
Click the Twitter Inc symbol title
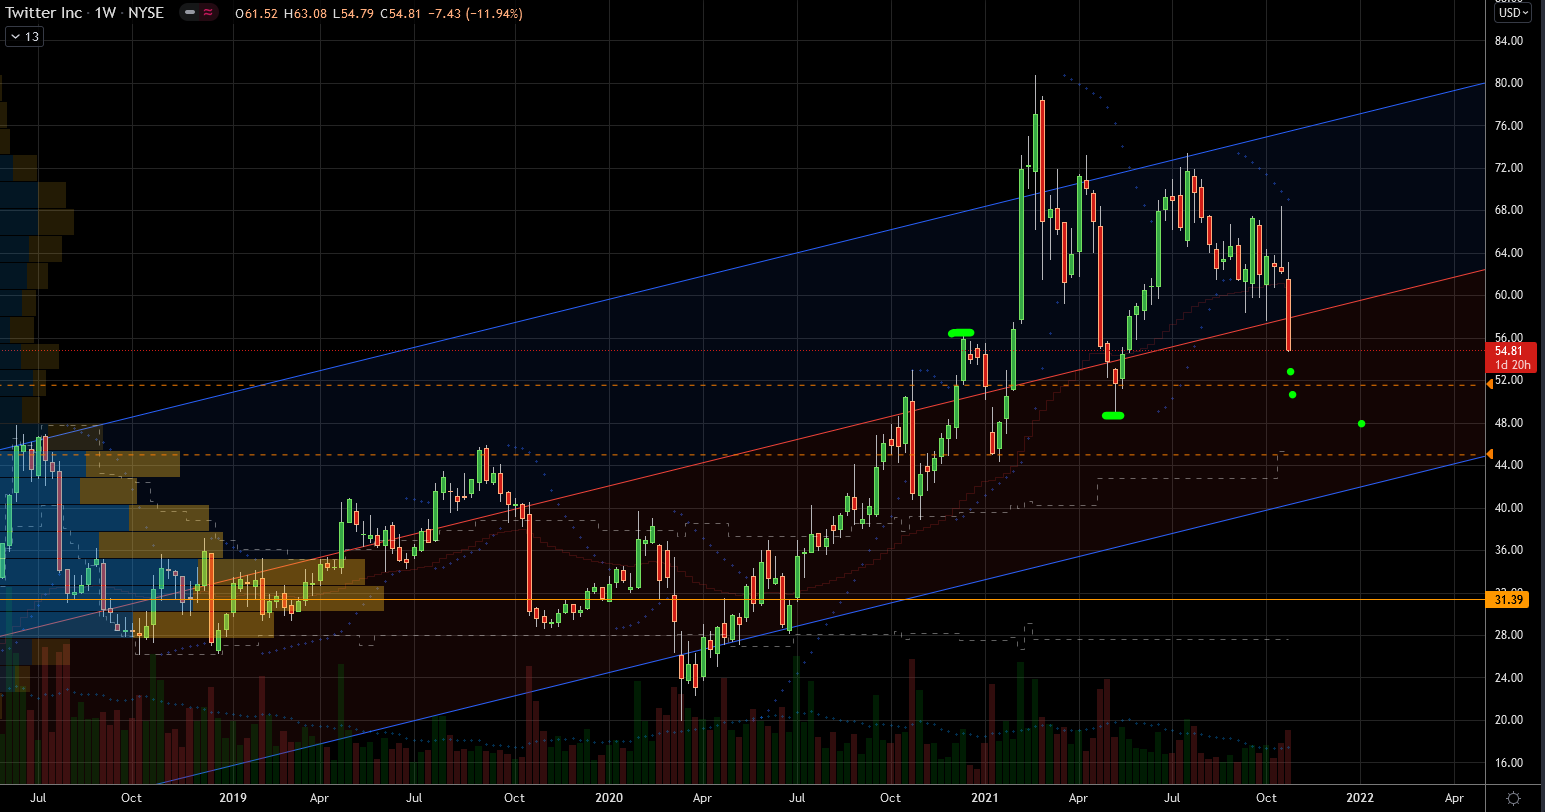click(44, 13)
